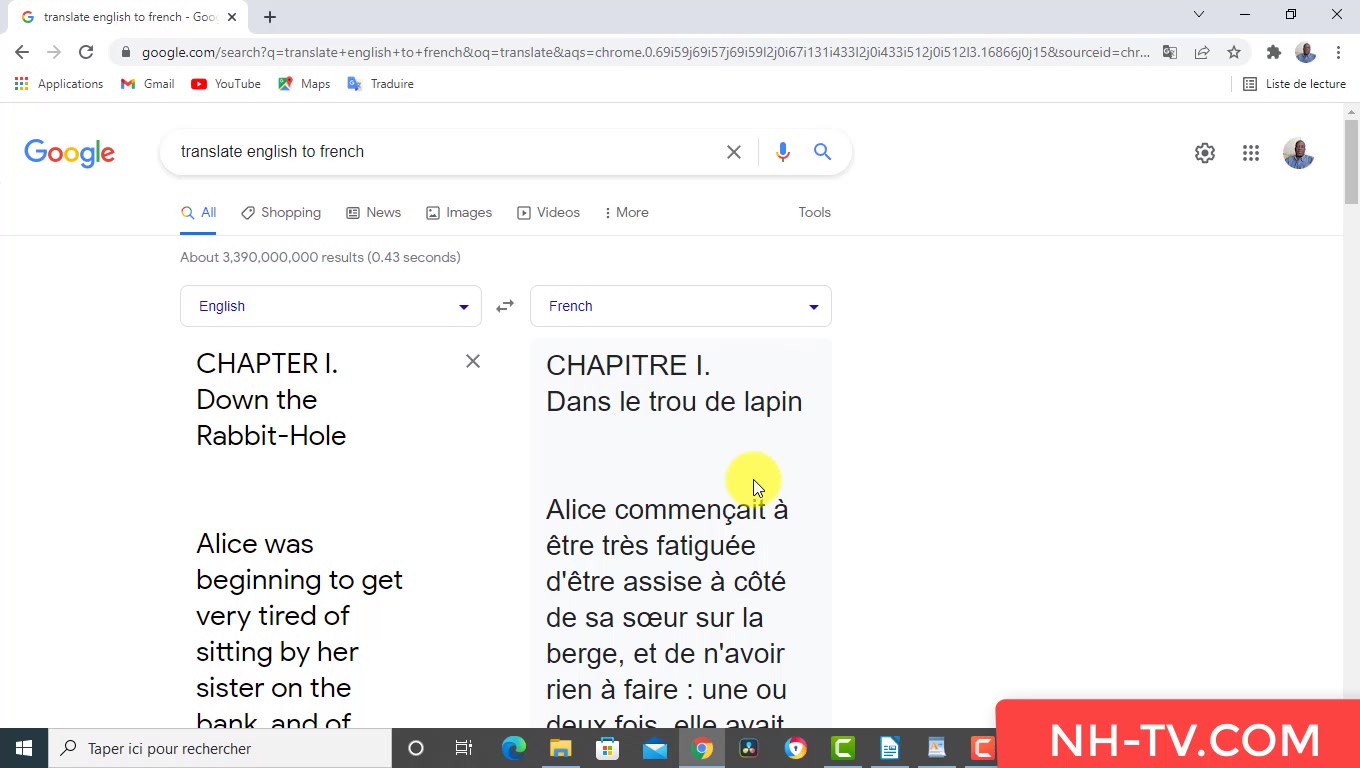Click the Google Translate icon in address bar
This screenshot has height=768, width=1360.
coord(1170,52)
